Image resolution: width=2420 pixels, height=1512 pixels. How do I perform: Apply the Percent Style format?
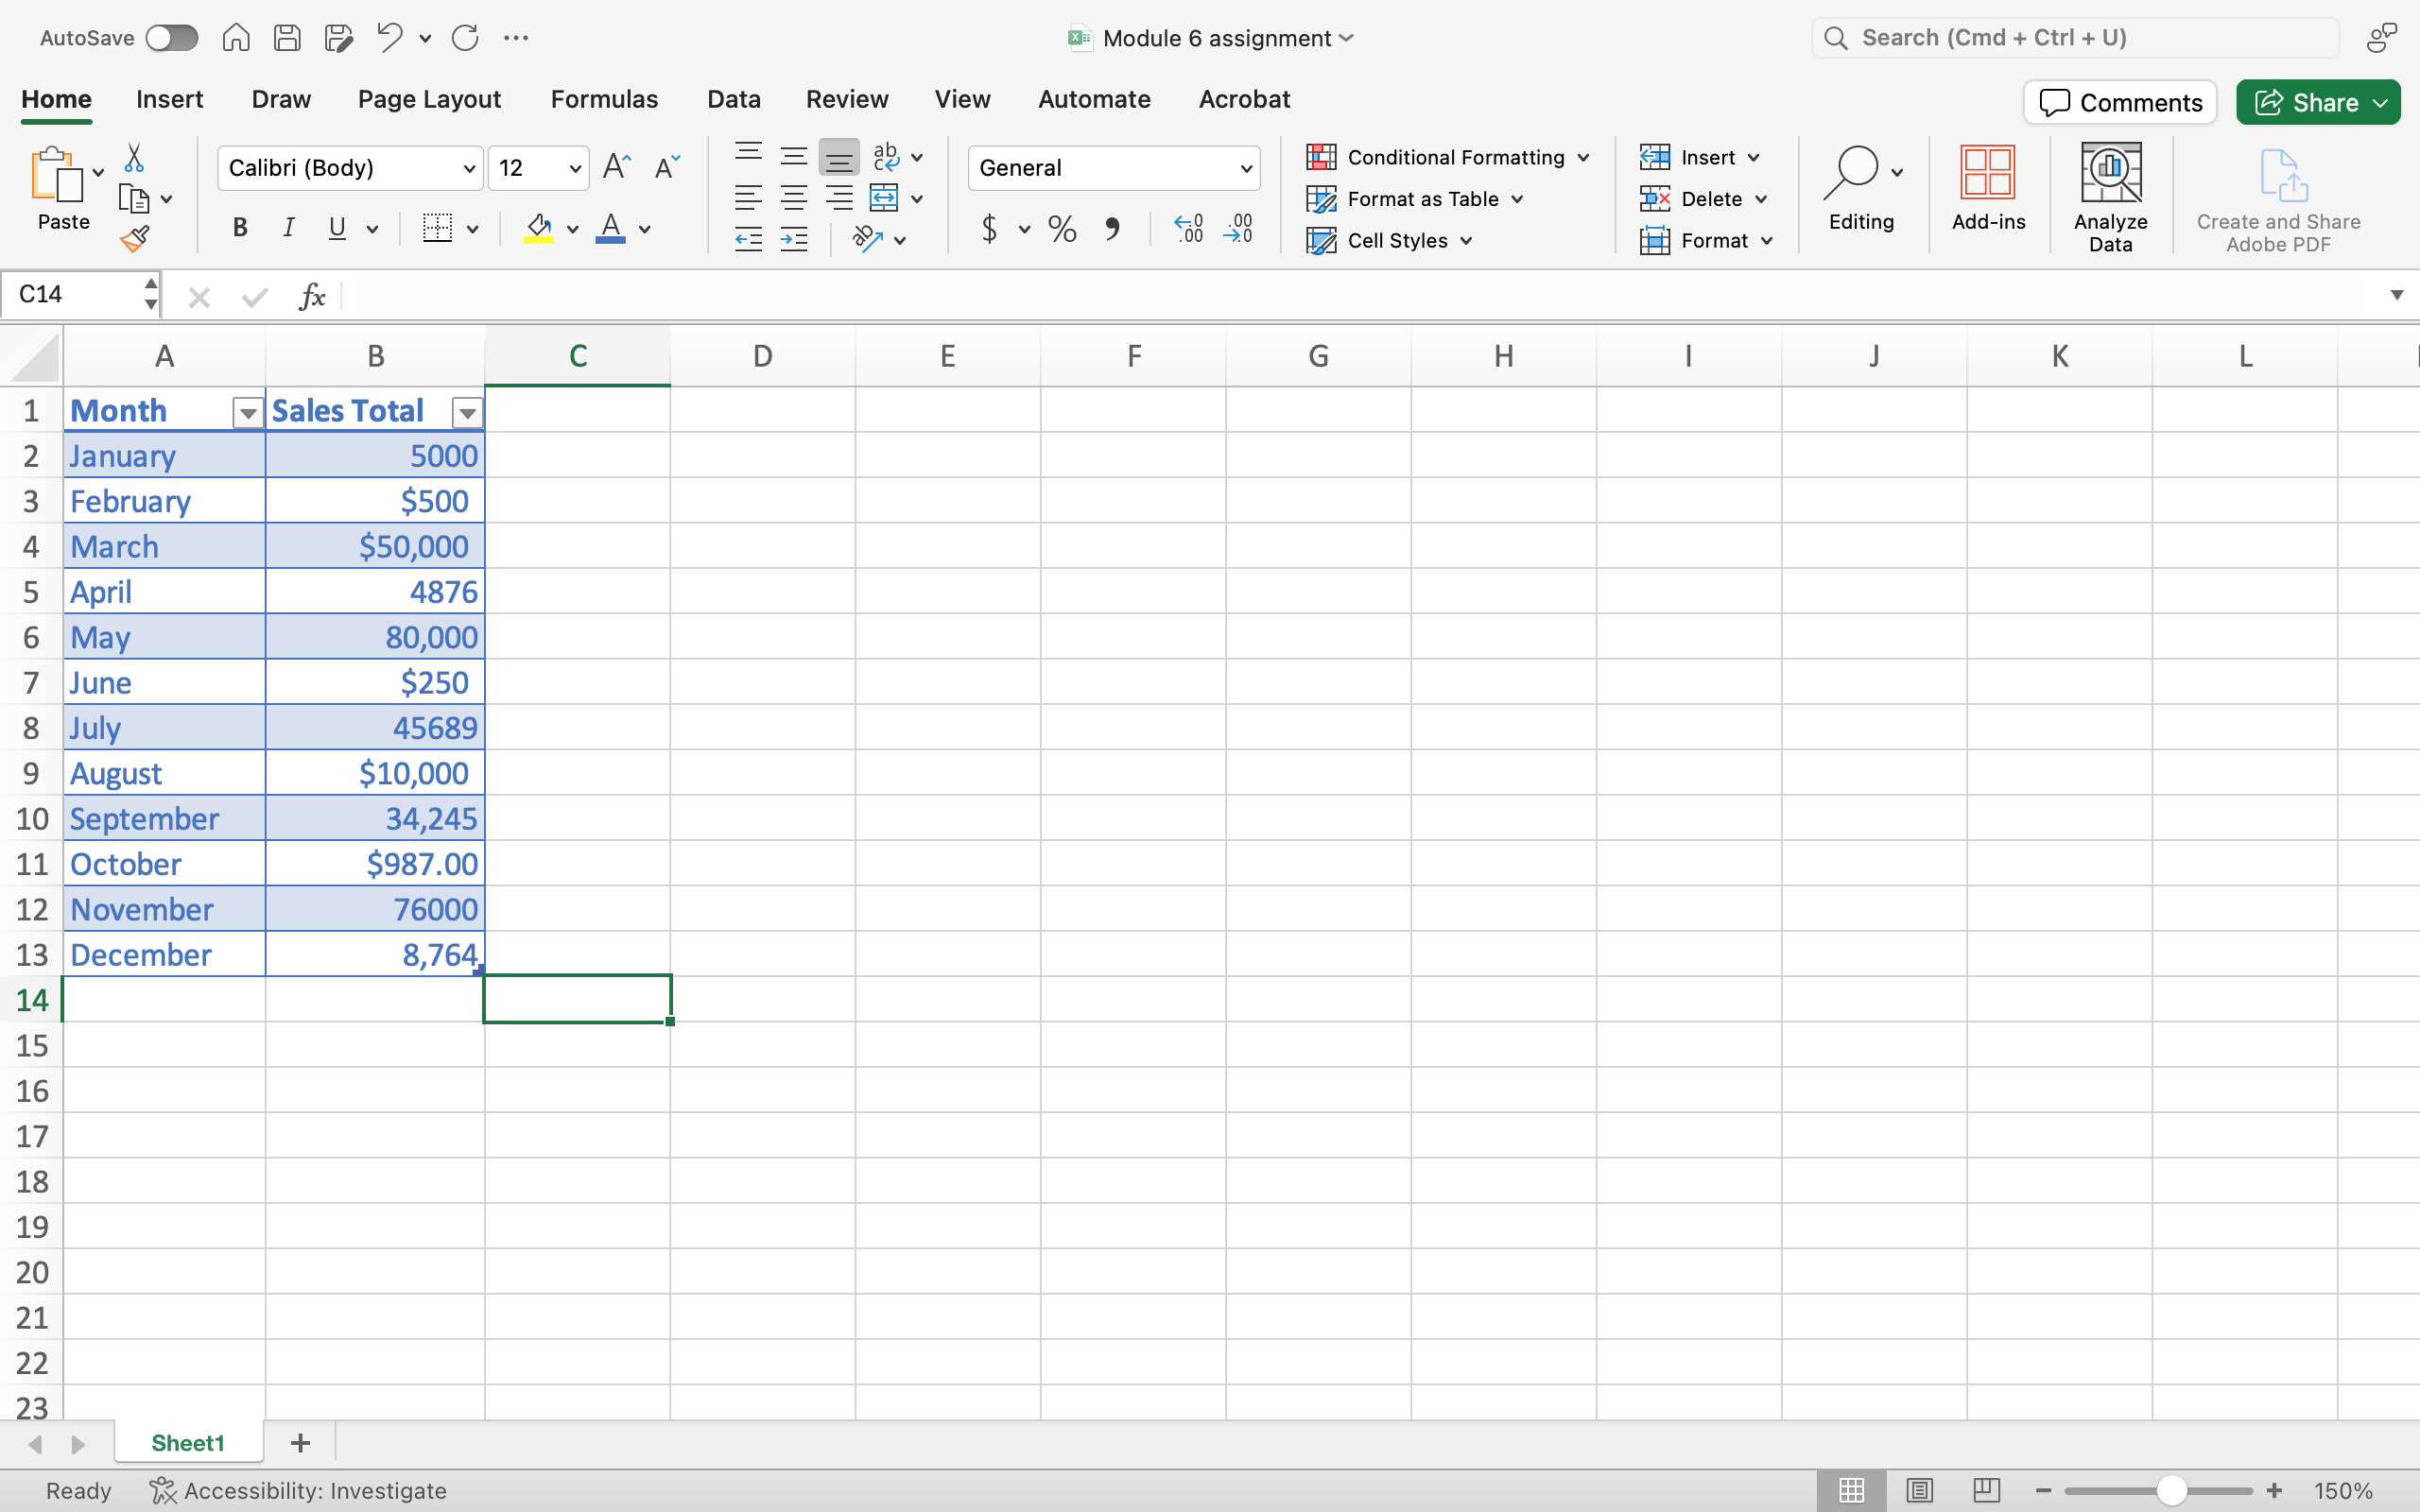pyautogui.click(x=1062, y=229)
